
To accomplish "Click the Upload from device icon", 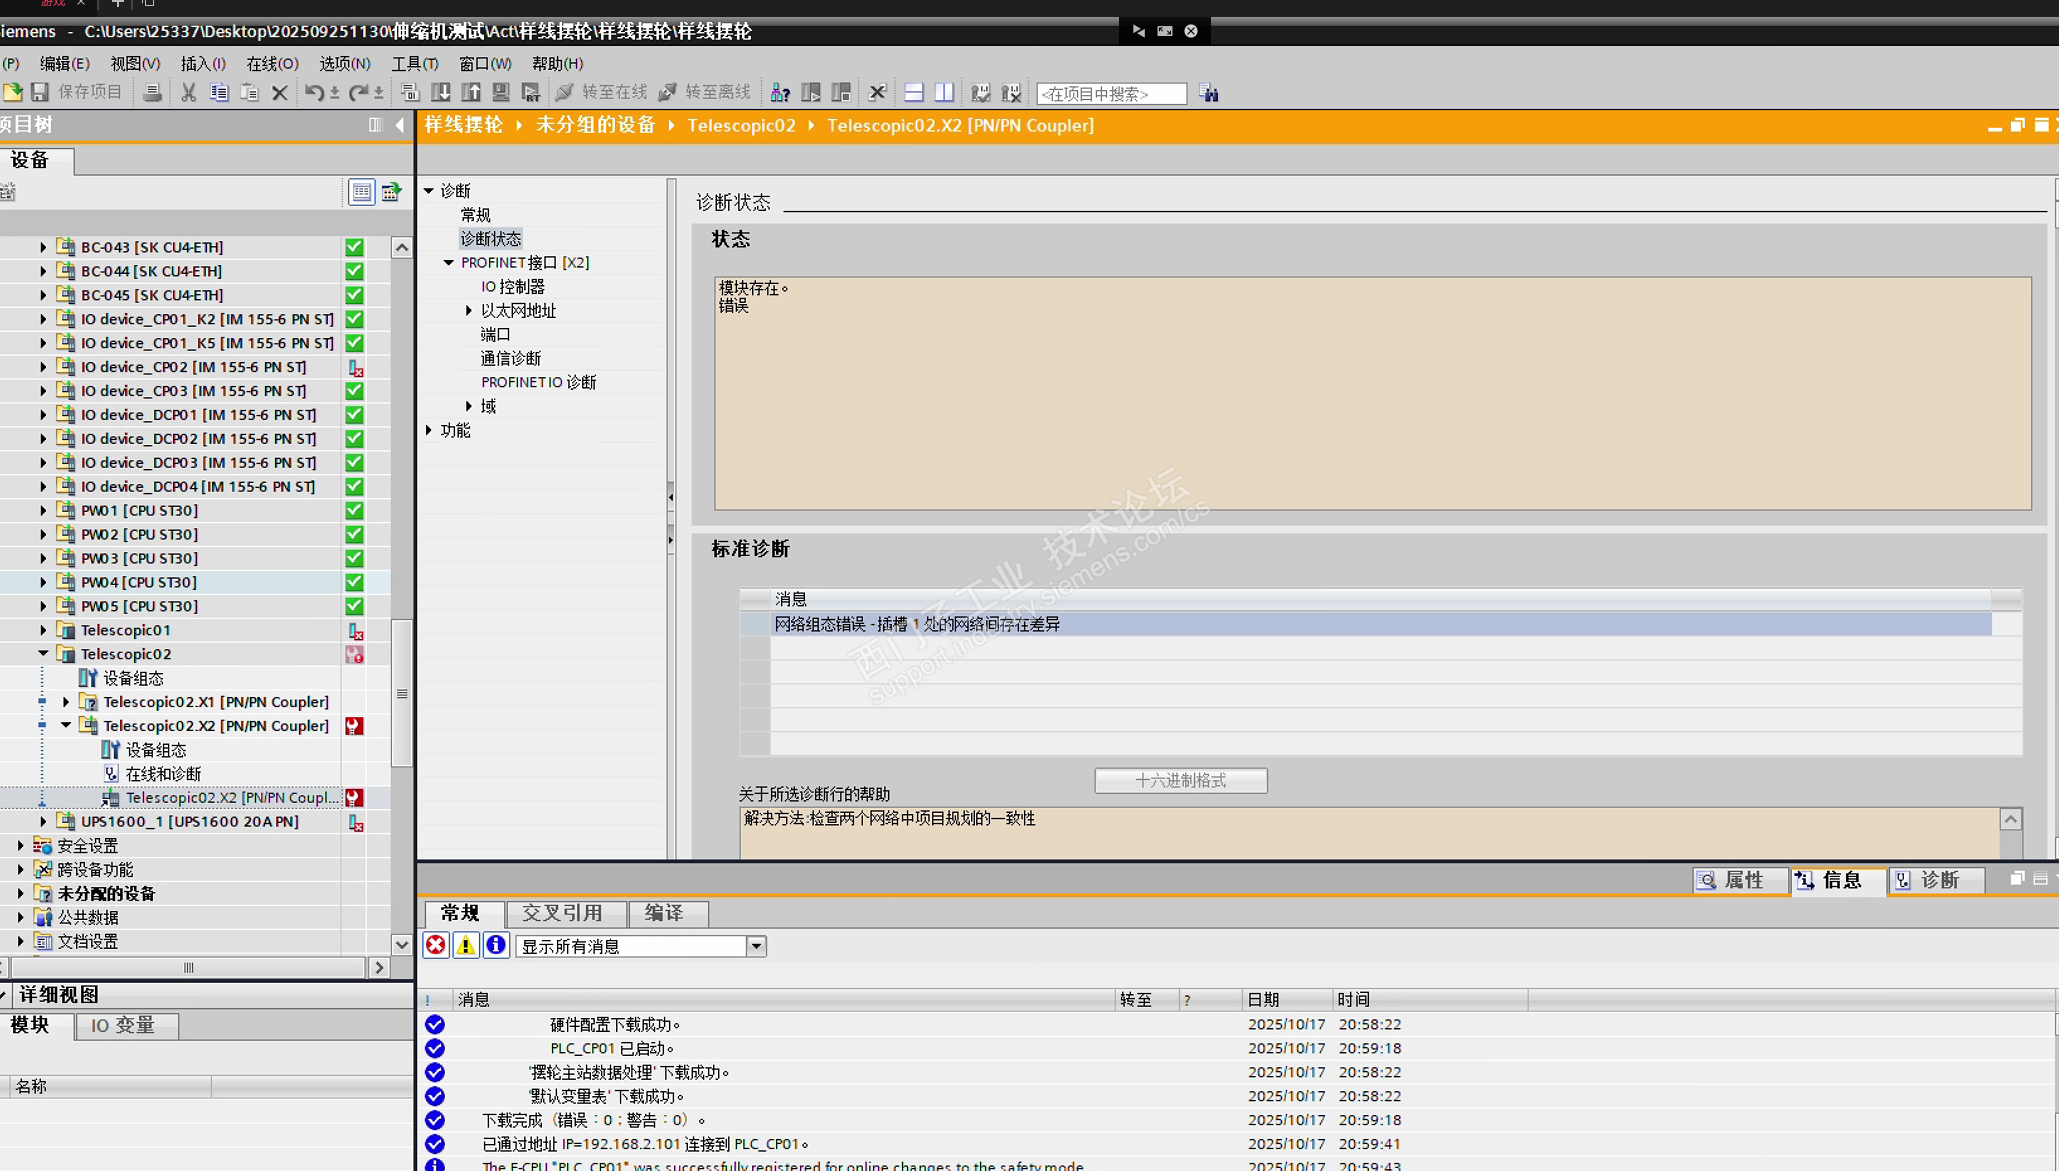I will tap(471, 93).
